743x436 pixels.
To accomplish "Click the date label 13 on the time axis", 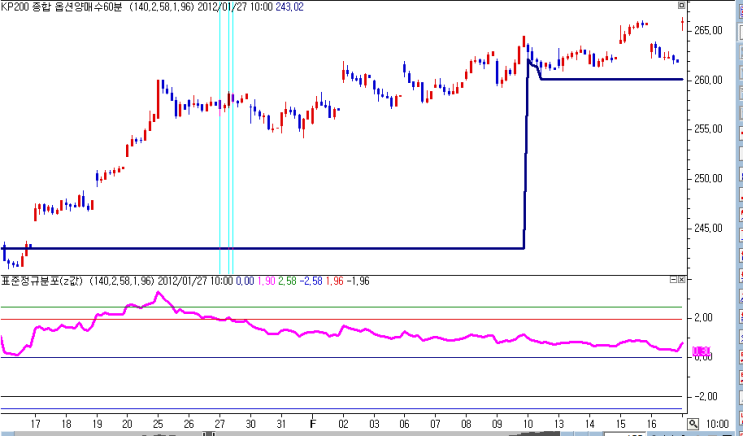I will coord(559,424).
